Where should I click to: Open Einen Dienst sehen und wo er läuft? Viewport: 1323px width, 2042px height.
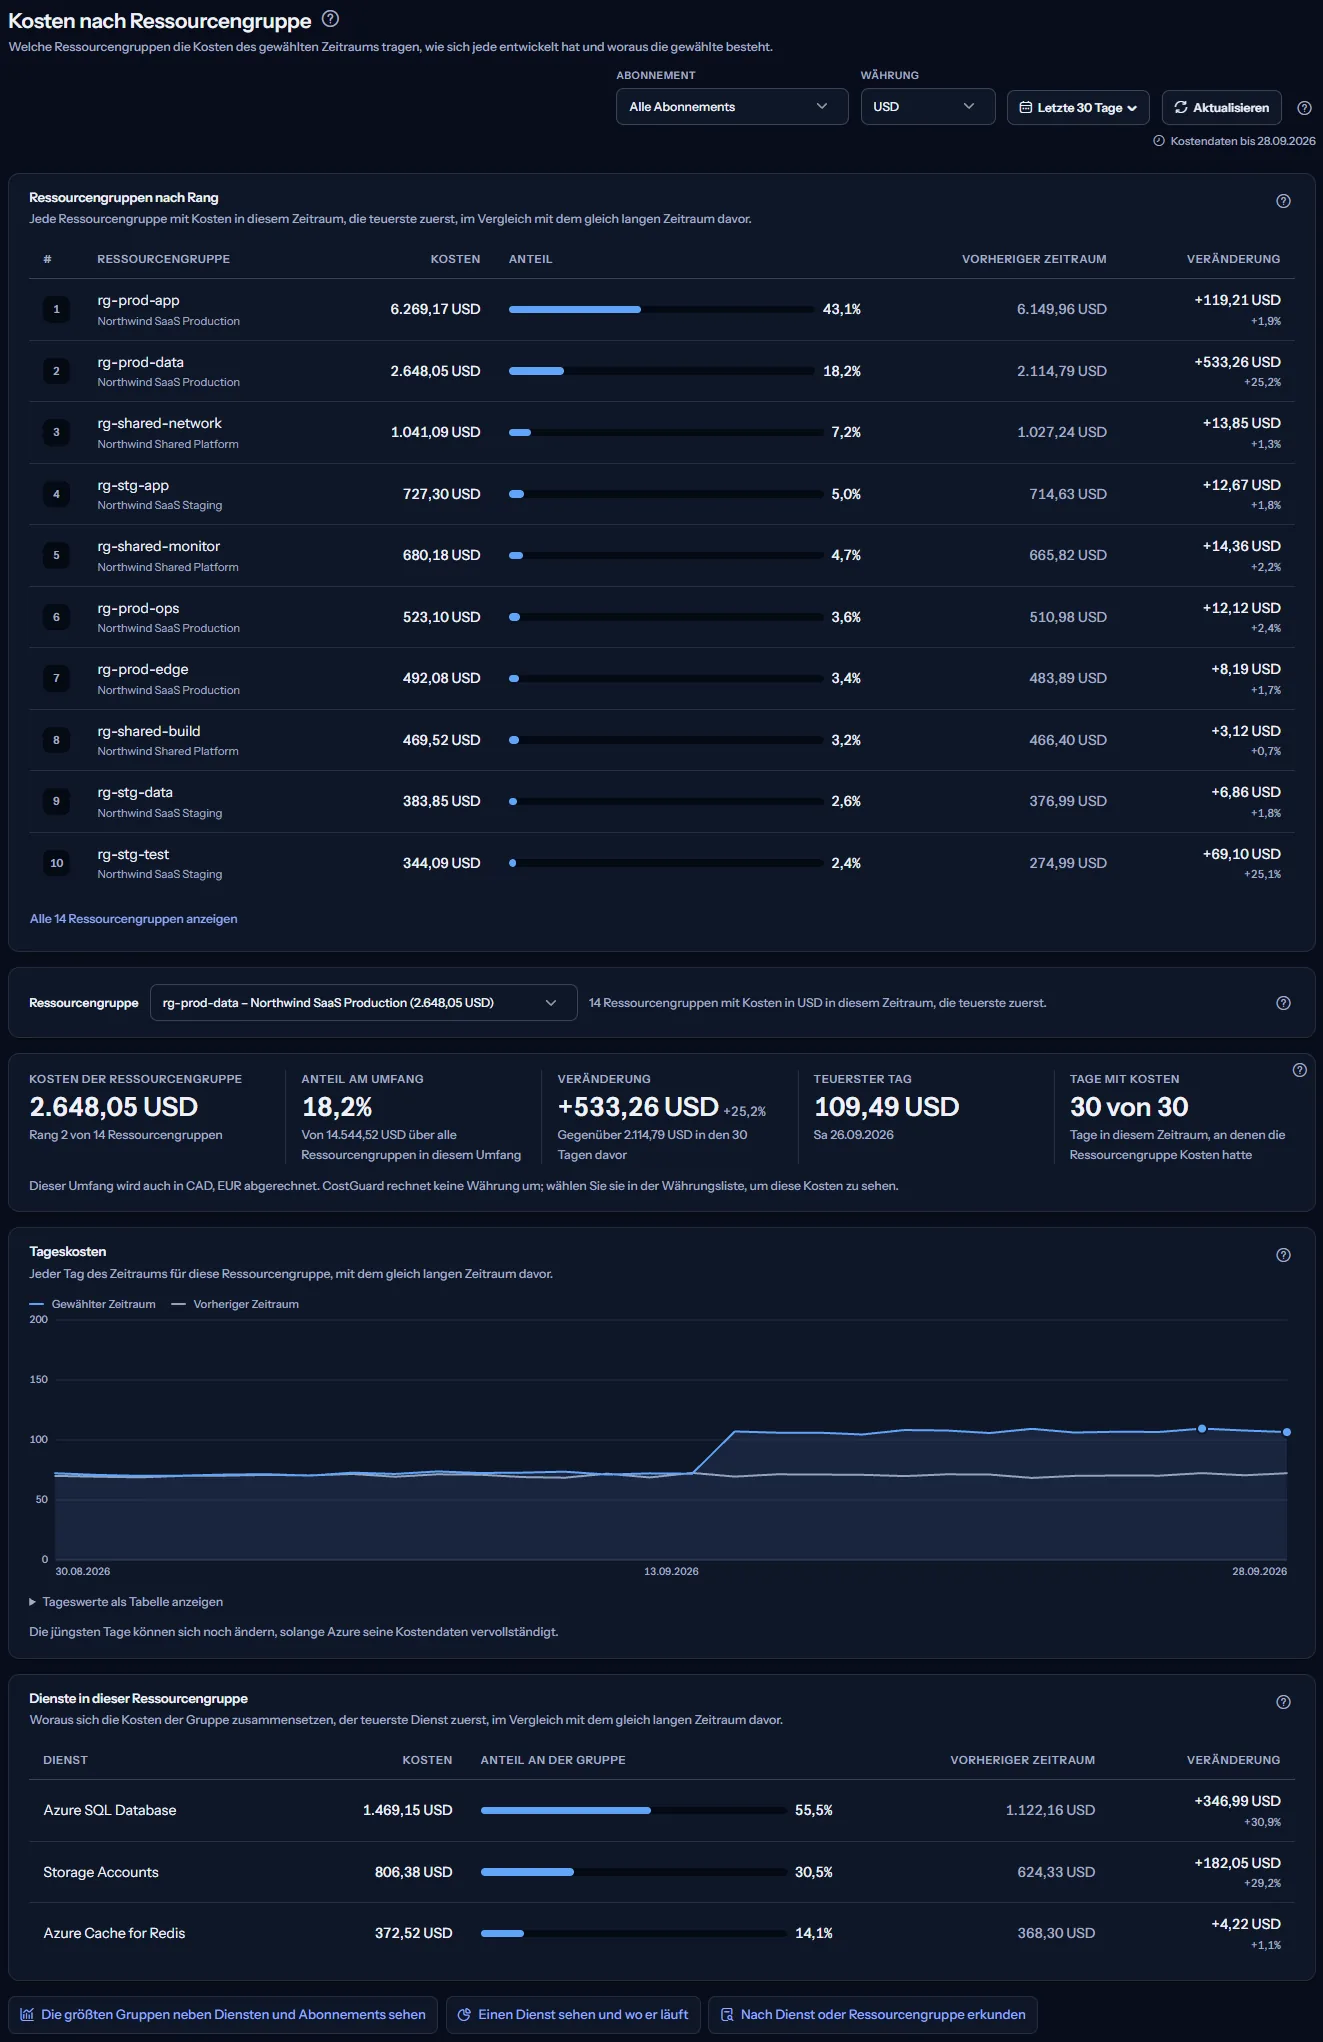pyautogui.click(x=573, y=2015)
